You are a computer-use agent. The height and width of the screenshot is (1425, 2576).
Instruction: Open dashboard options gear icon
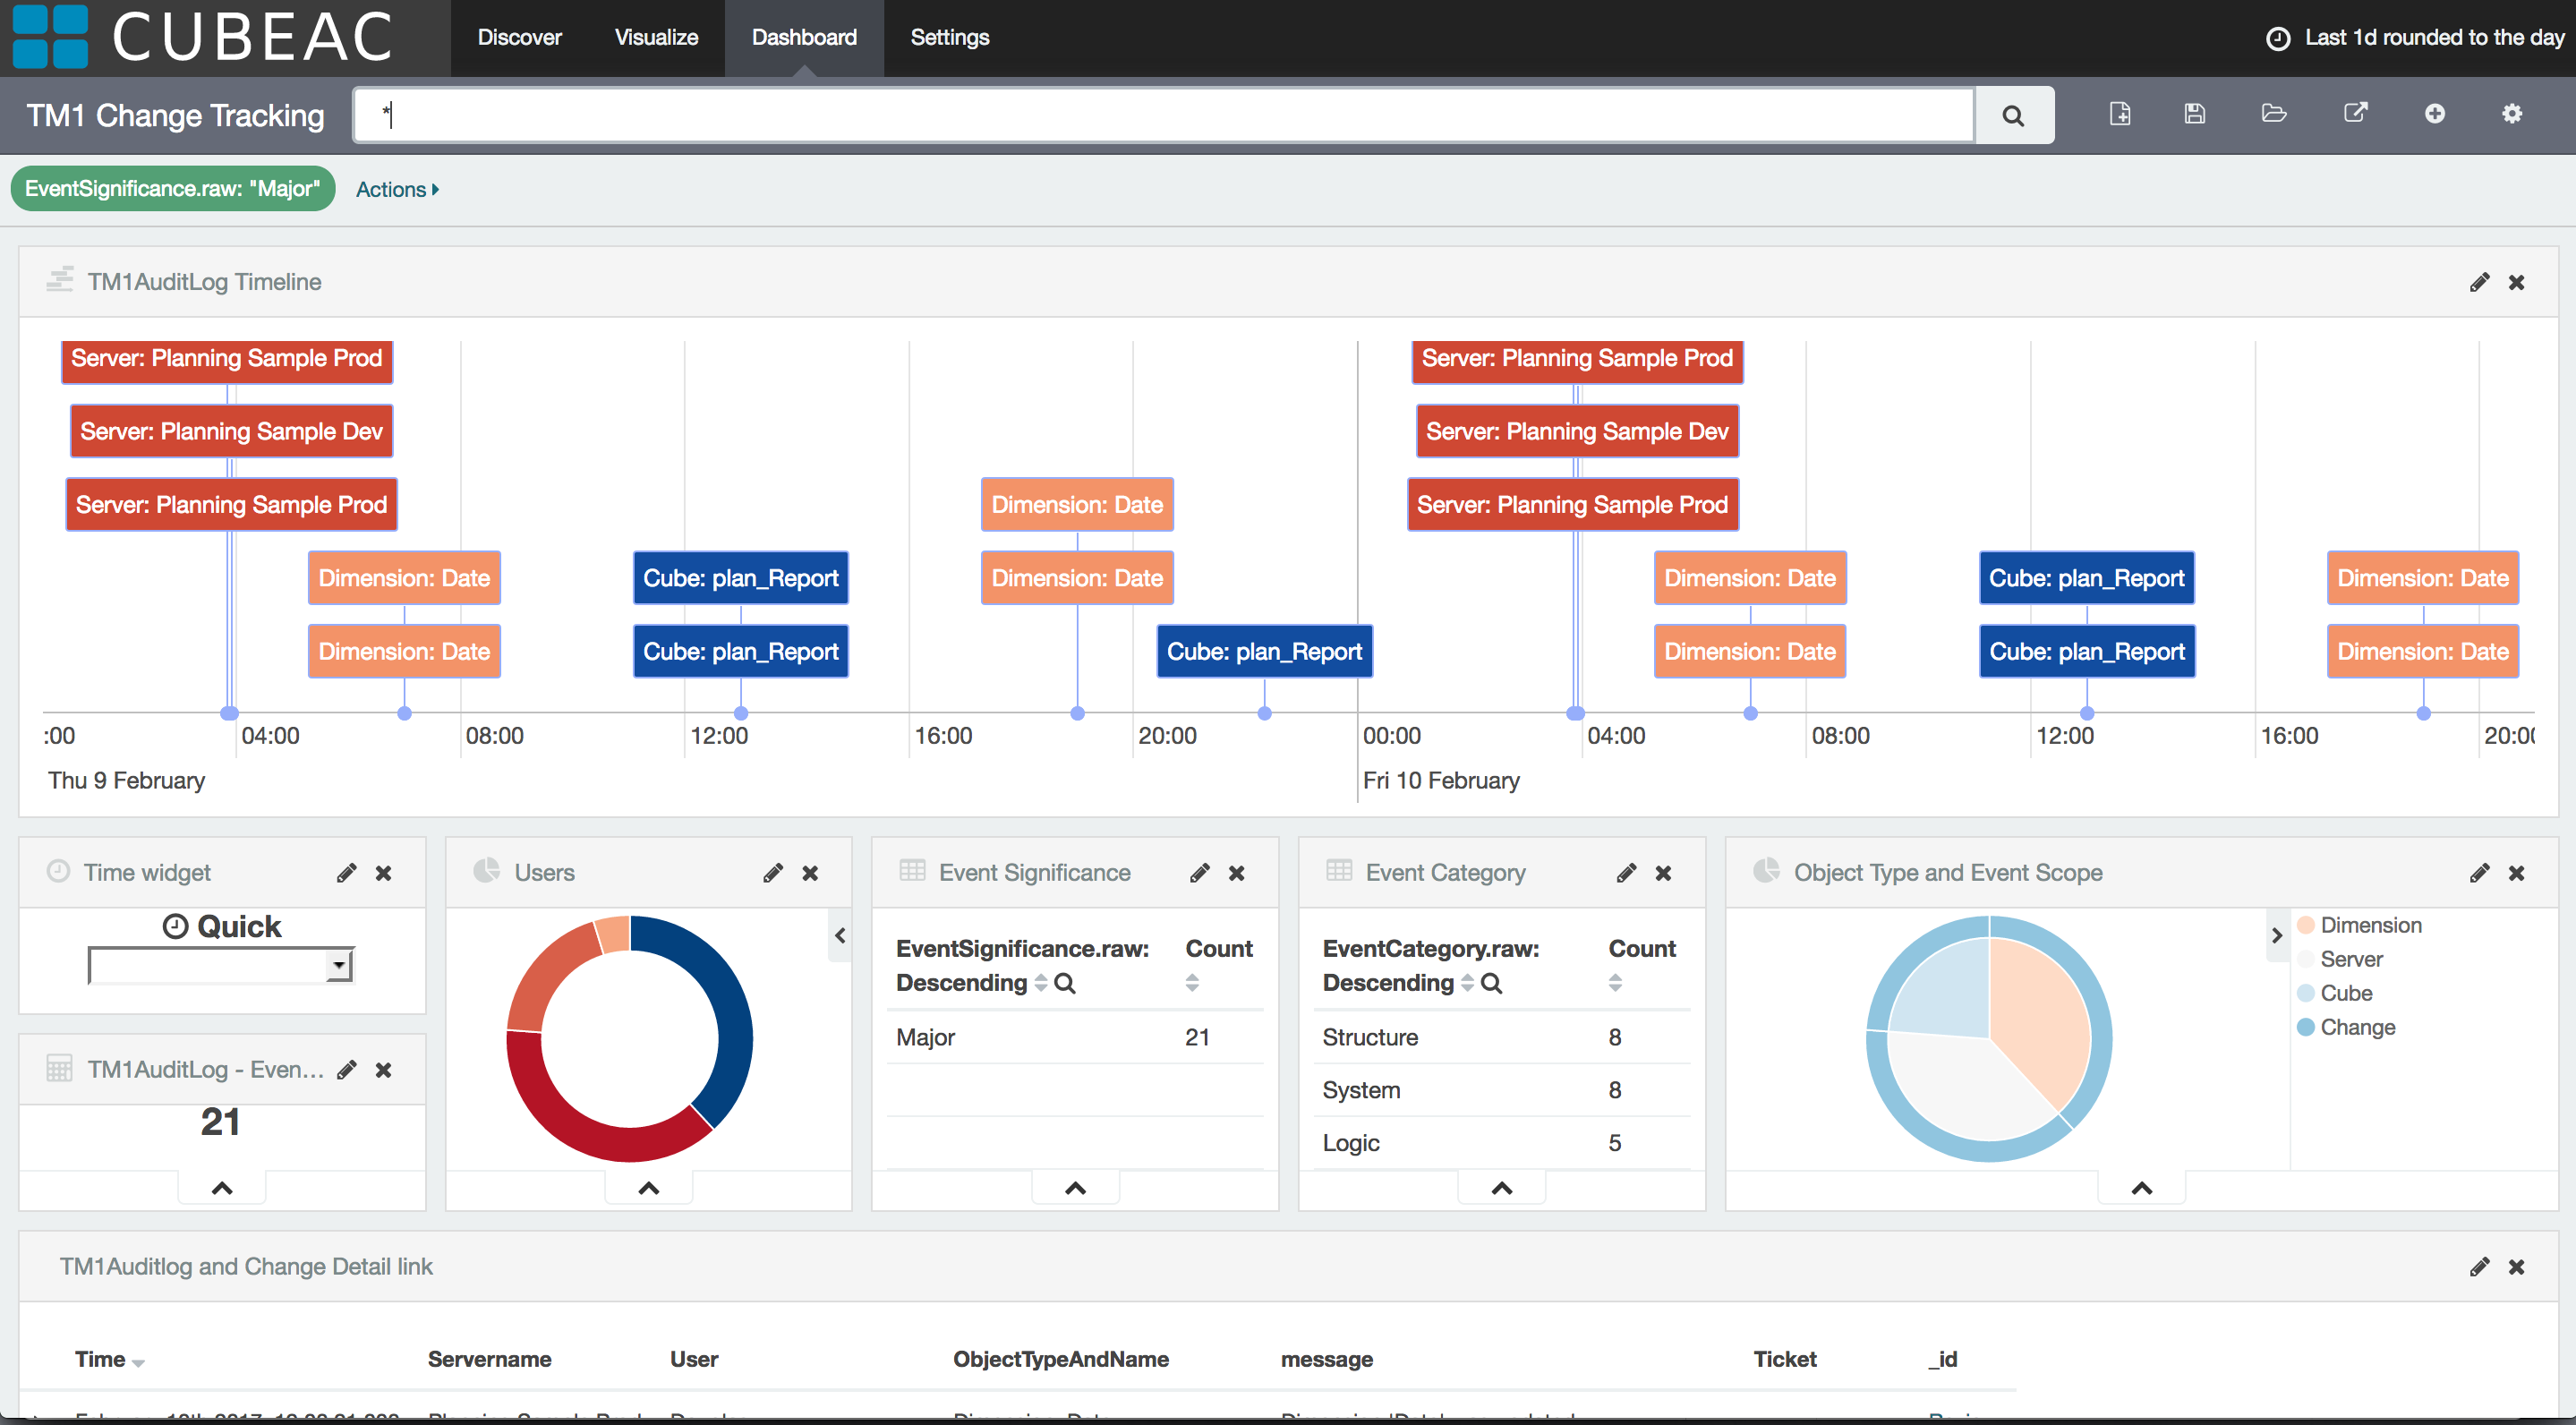[x=2512, y=114]
